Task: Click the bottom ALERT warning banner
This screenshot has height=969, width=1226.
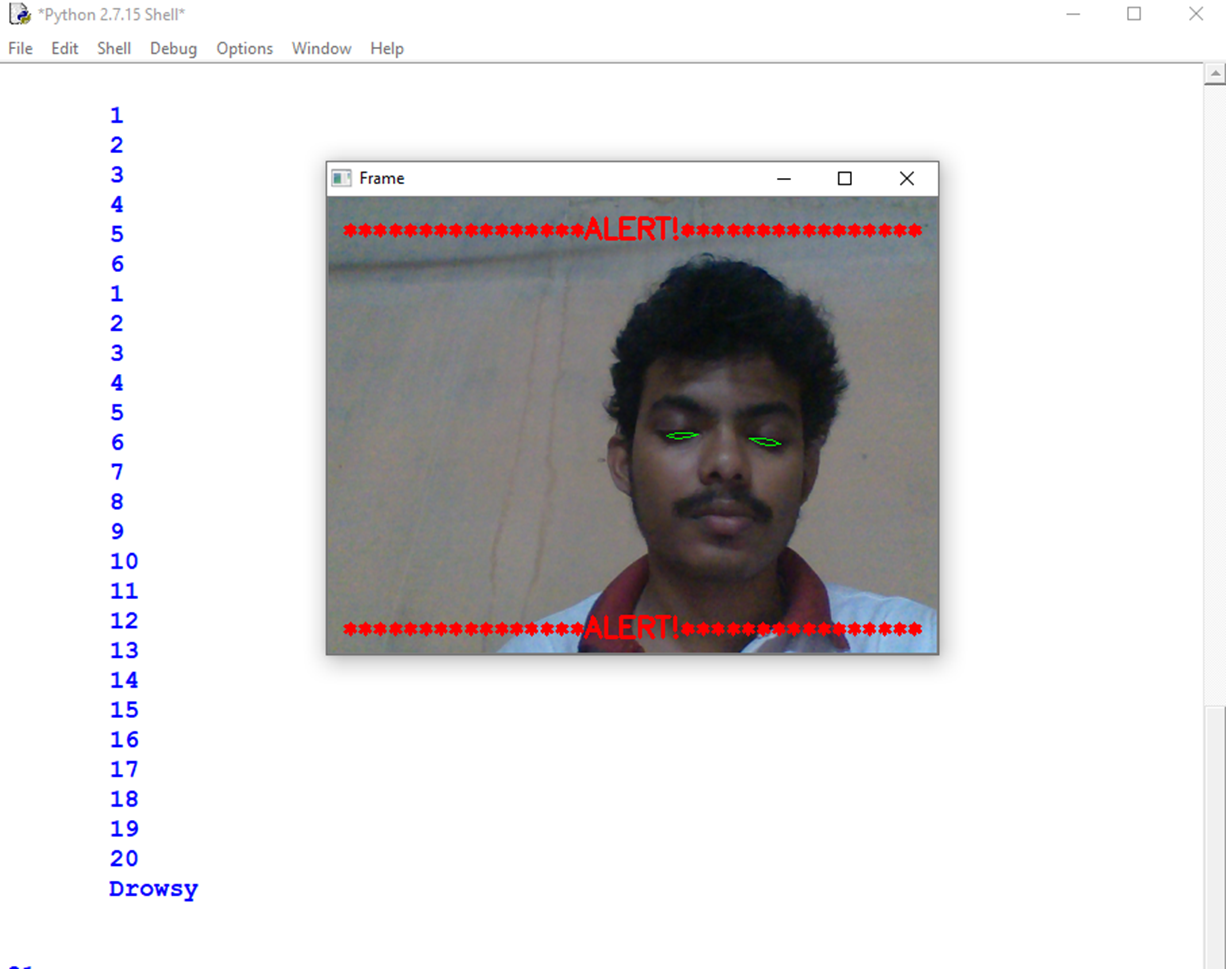Action: (632, 627)
